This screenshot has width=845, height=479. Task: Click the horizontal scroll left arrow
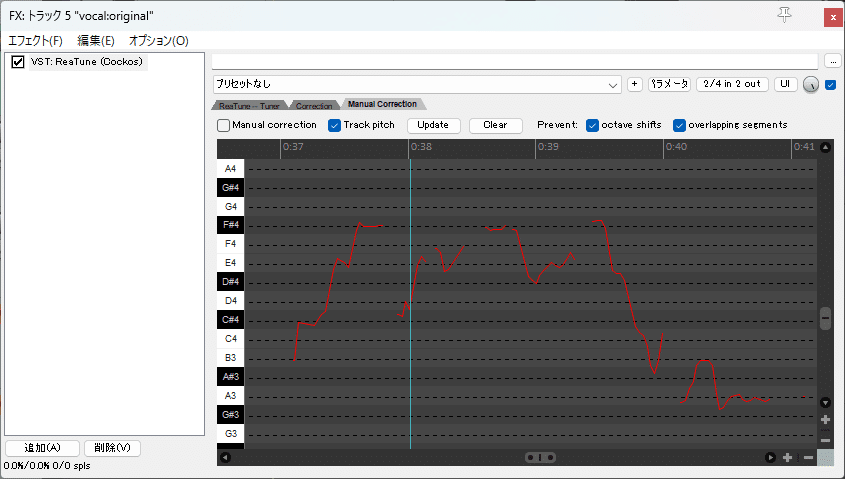(x=225, y=457)
